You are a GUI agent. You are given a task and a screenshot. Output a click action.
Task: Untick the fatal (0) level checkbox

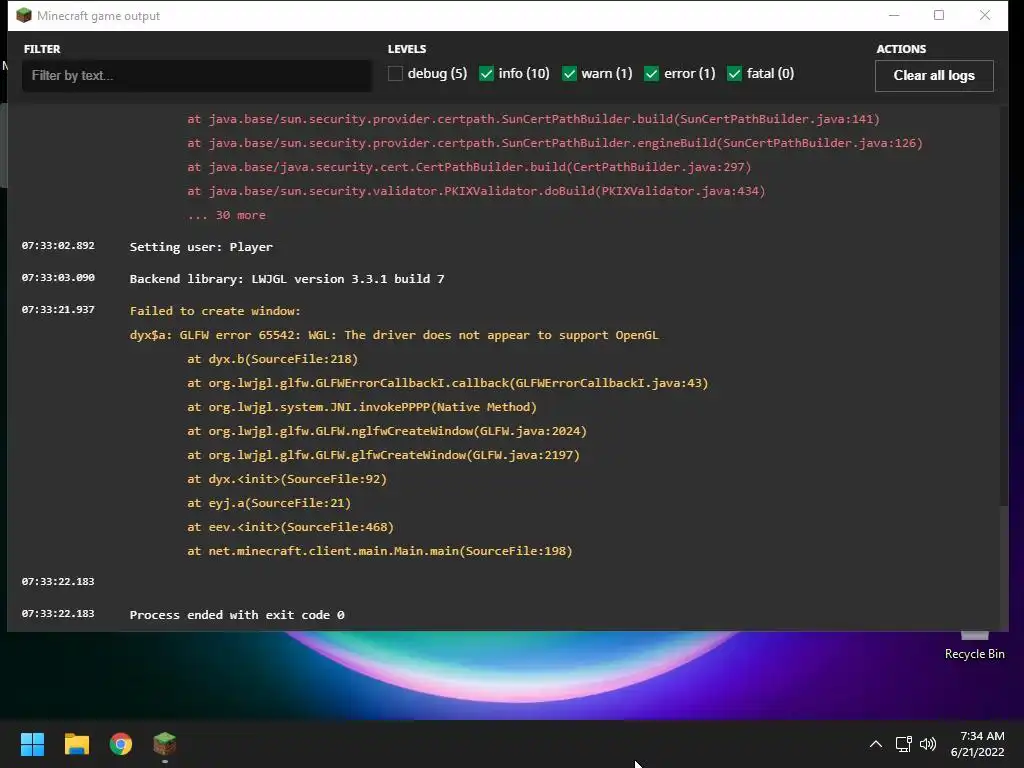click(734, 74)
